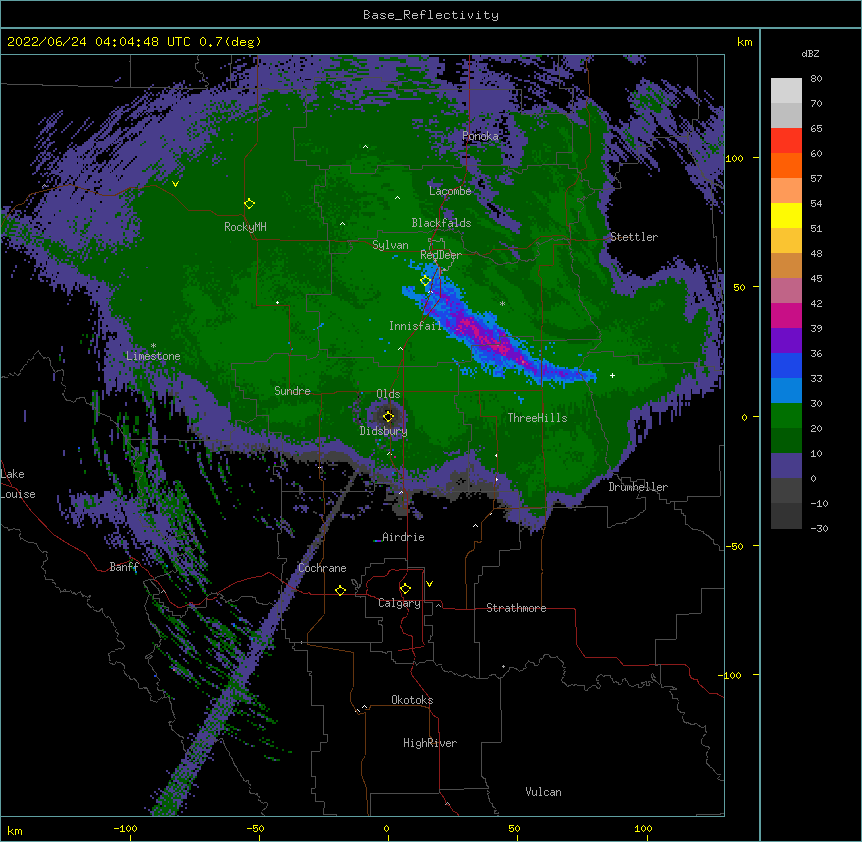Click the yellow diamond marker above Calgary label
862x842 pixels.
405,589
